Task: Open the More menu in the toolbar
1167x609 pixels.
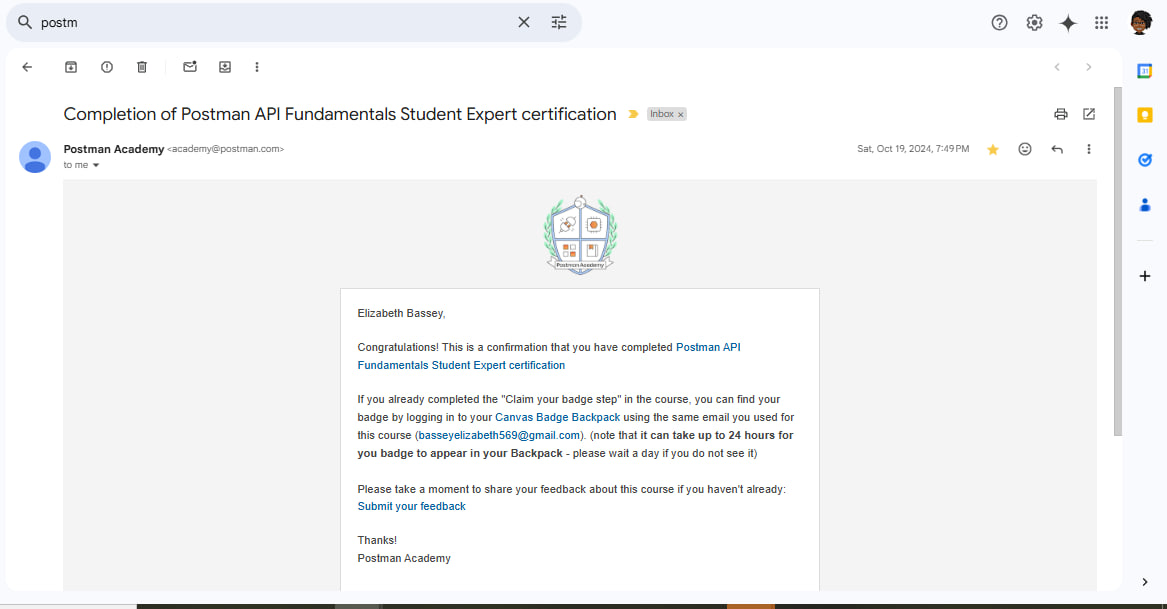Action: click(257, 67)
